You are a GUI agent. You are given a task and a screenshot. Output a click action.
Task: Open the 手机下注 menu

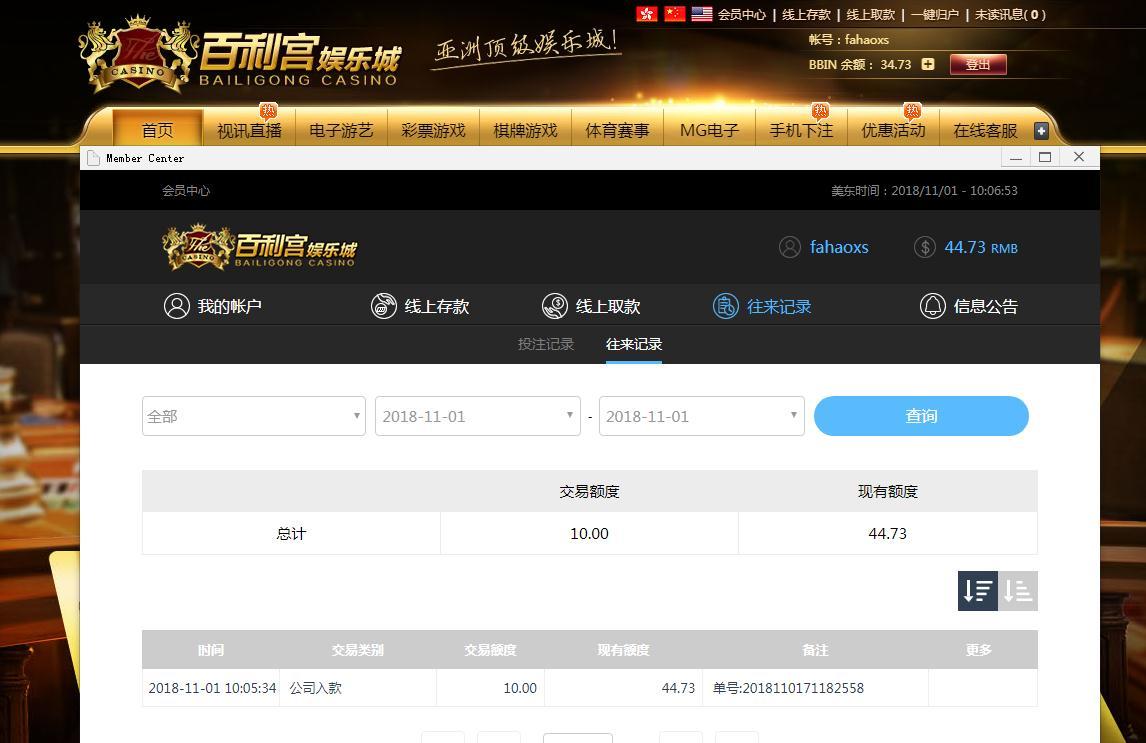point(801,130)
